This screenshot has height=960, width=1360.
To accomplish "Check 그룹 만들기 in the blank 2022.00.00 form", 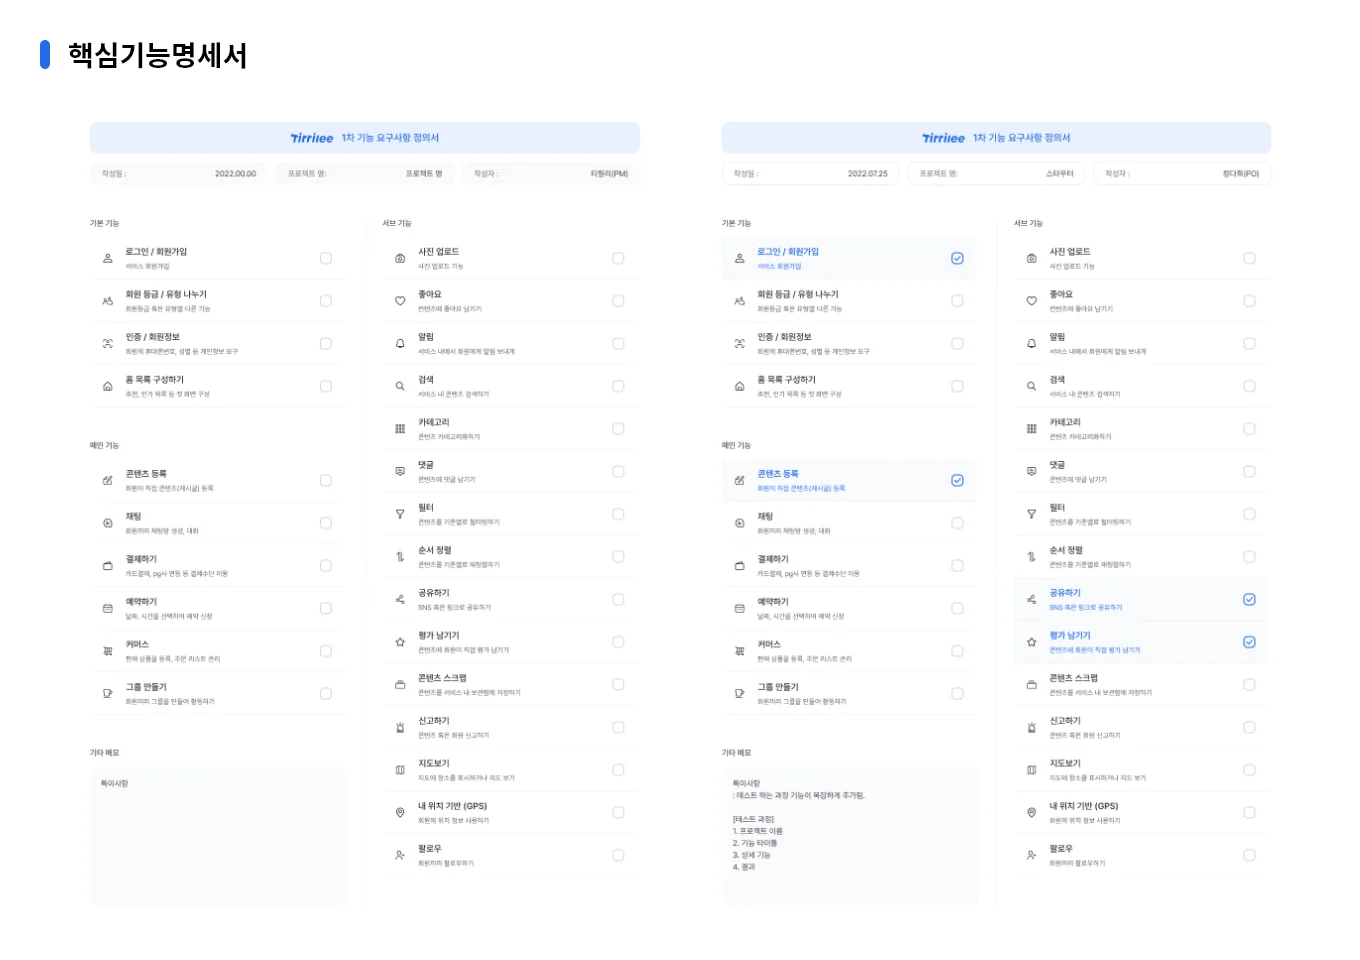I will tap(326, 693).
